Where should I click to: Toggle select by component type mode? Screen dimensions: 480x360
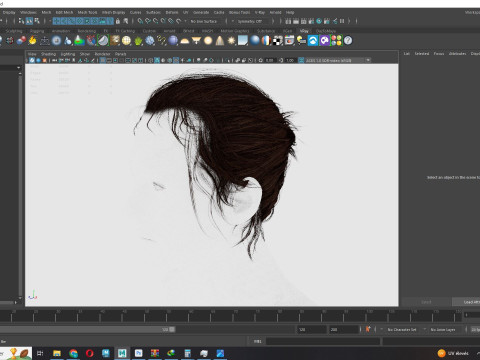tap(37, 21)
